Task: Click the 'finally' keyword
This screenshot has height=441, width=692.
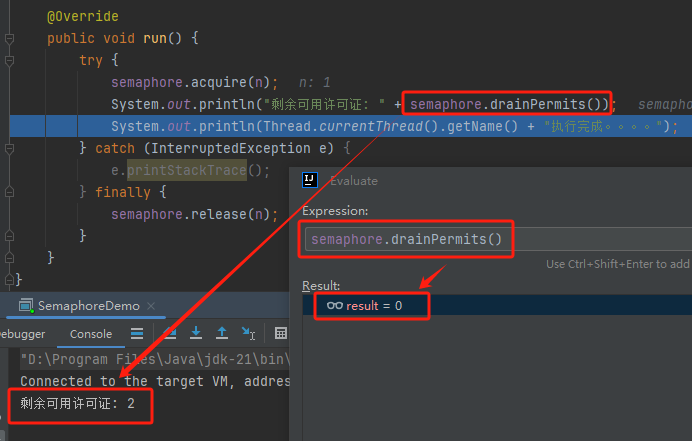Action: [x=123, y=192]
